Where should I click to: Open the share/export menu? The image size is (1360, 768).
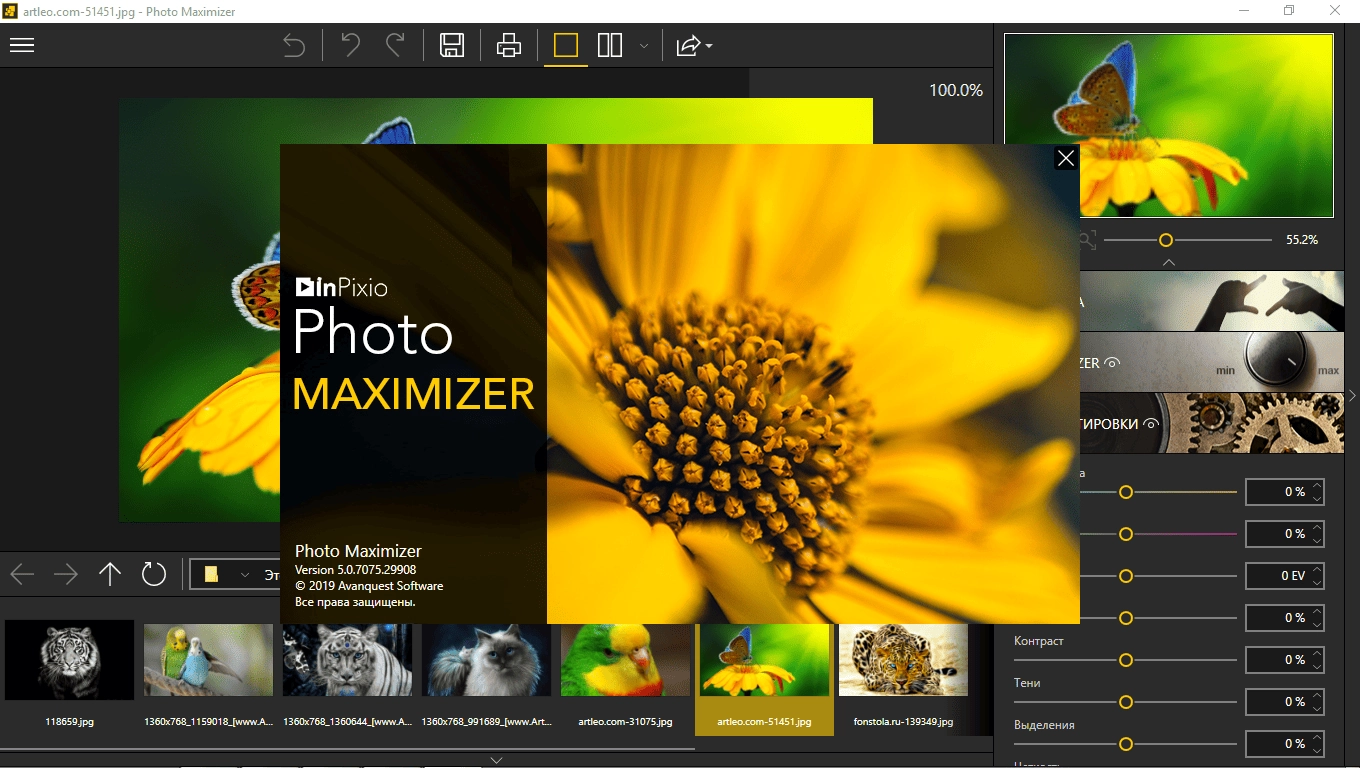[694, 46]
